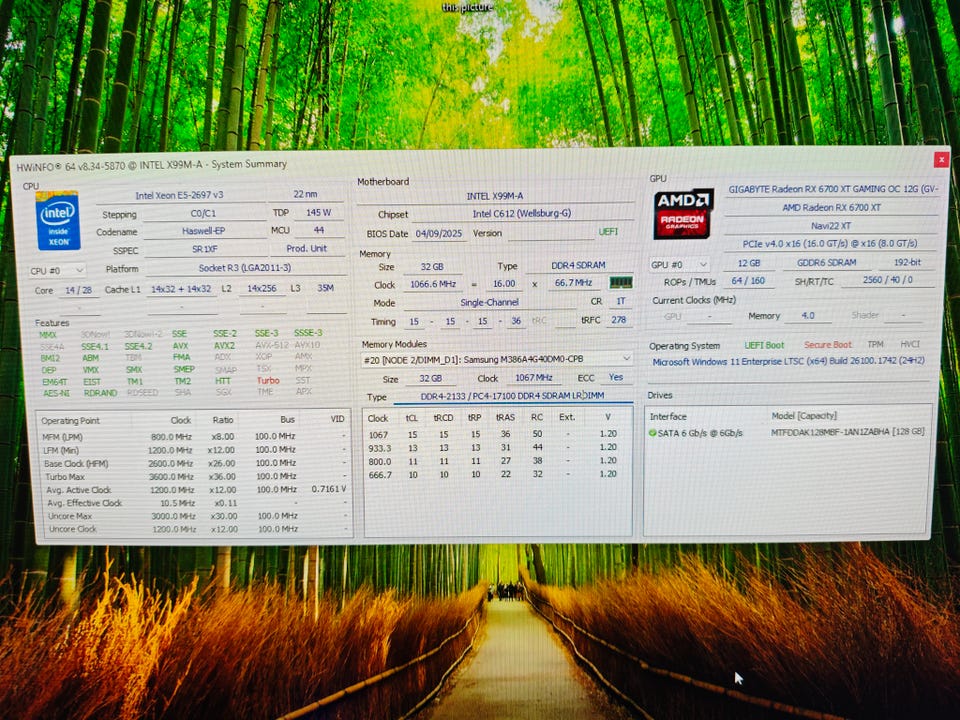Click the Core 14 / 28 count value
Image resolution: width=960 pixels, height=720 pixels.
78,290
